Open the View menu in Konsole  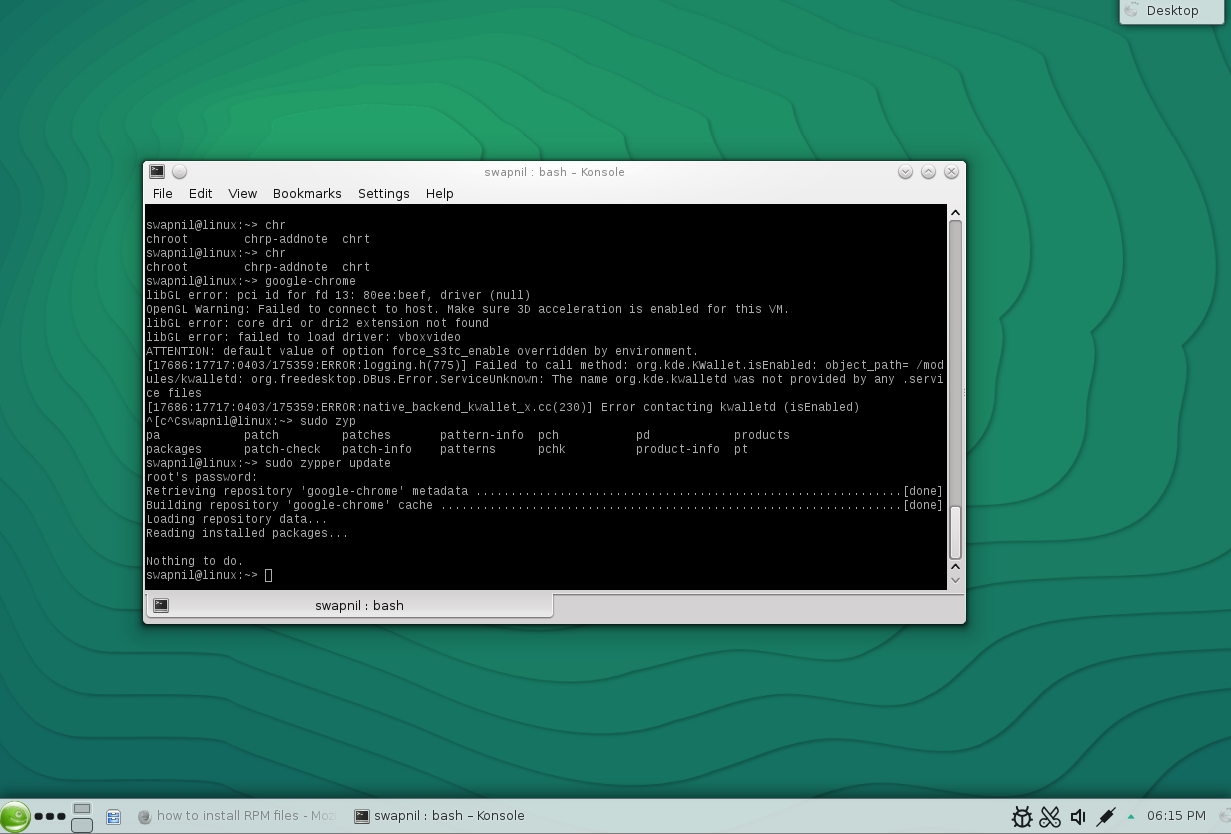click(243, 194)
